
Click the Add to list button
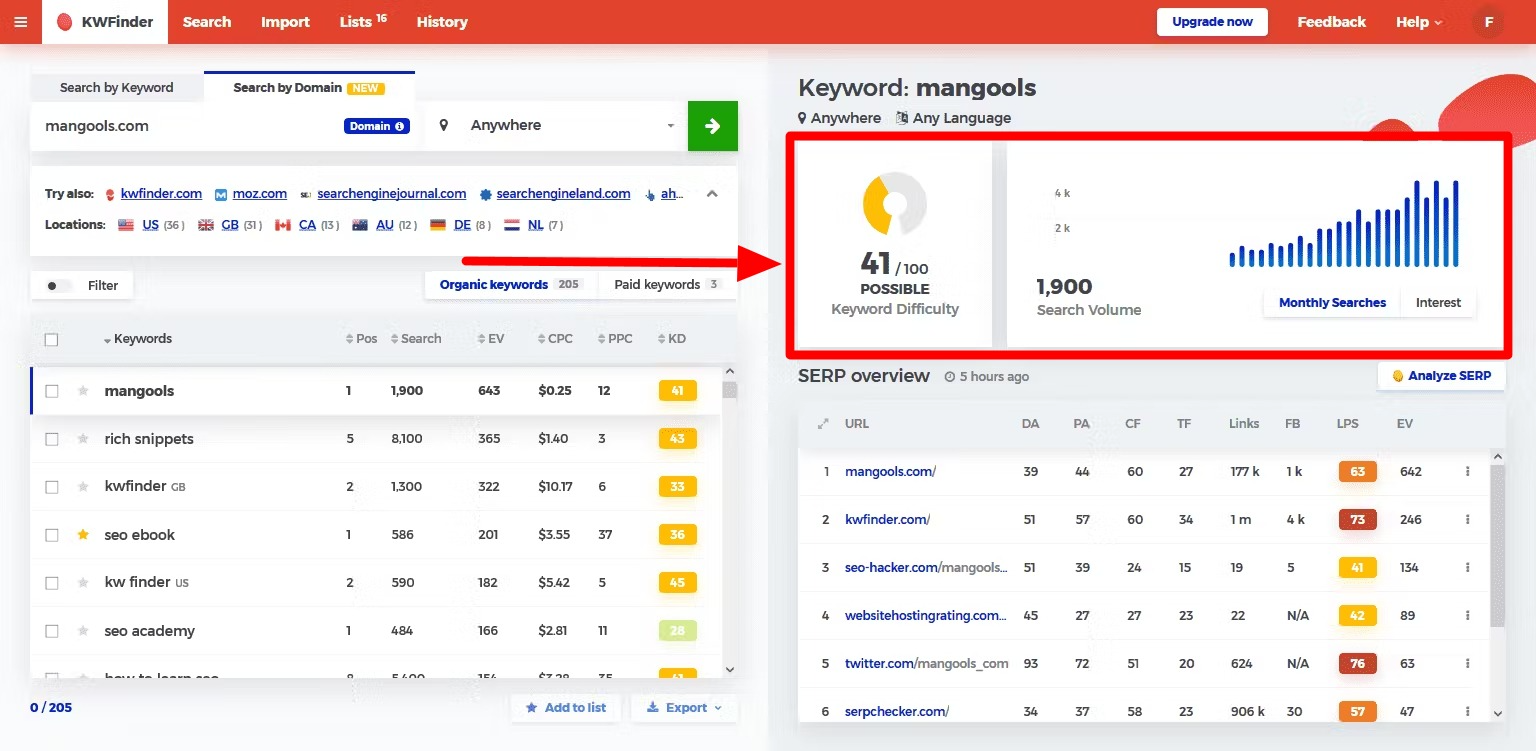click(x=565, y=708)
